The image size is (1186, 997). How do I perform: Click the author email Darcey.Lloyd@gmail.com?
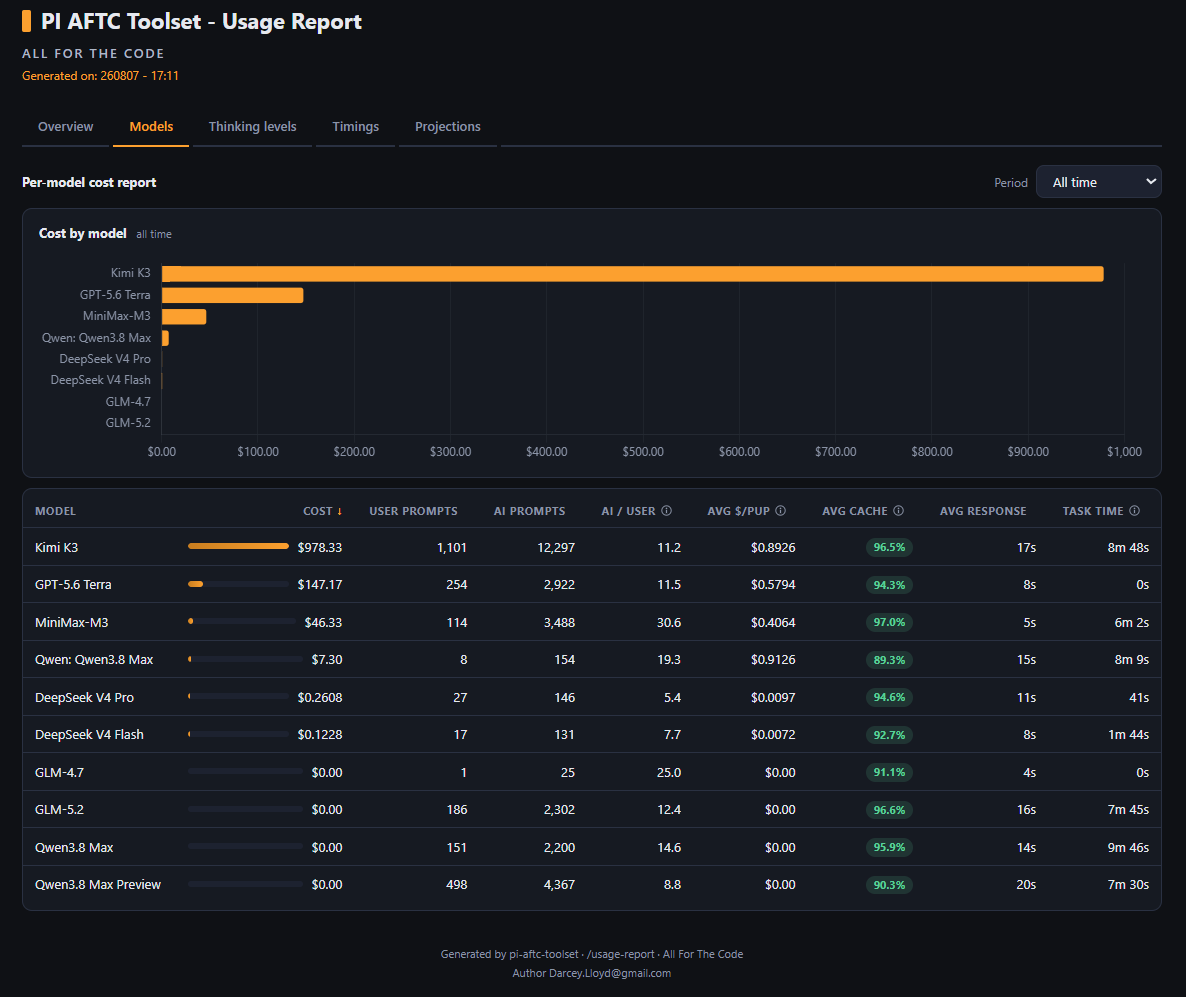click(x=610, y=973)
